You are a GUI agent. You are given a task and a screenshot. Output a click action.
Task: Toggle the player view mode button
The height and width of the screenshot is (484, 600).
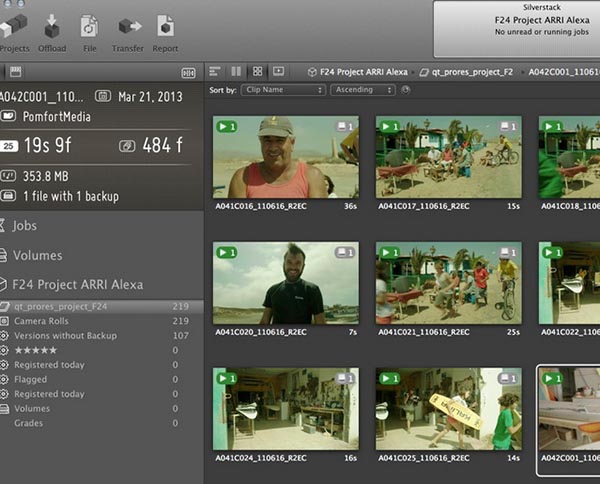[x=278, y=72]
